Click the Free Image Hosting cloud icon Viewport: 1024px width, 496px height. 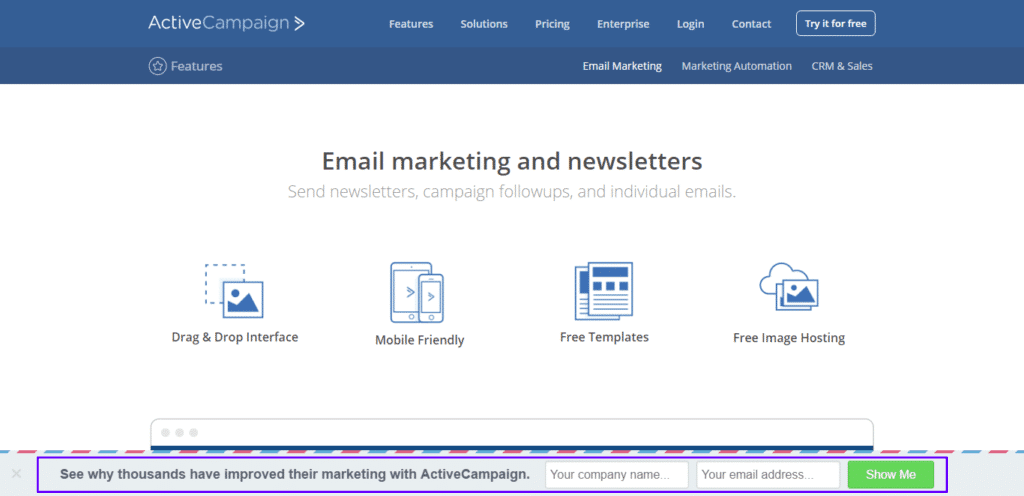[789, 289]
